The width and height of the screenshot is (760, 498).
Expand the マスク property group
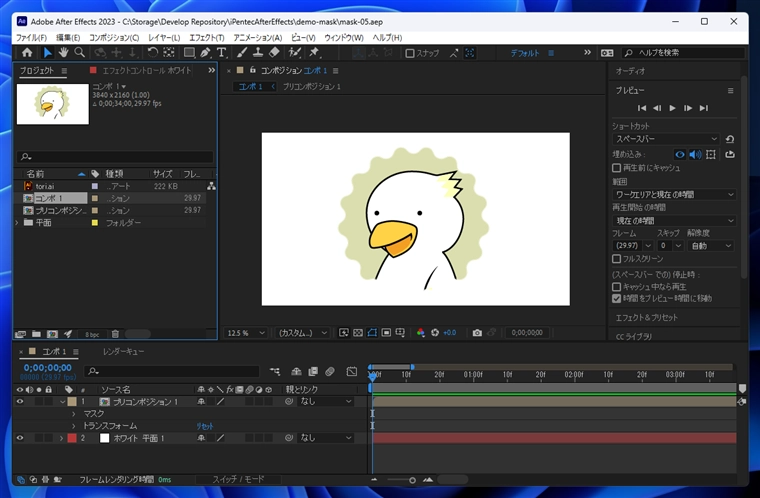click(x=73, y=413)
